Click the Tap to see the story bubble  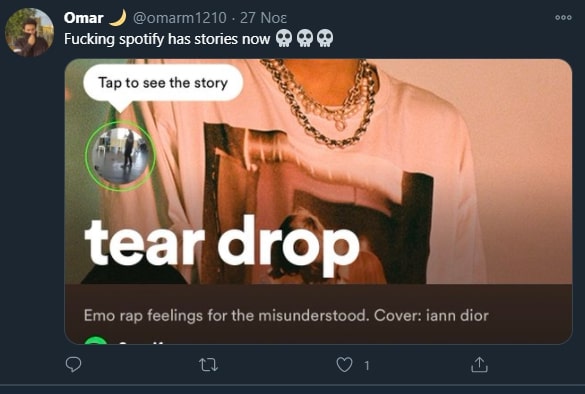tap(163, 83)
